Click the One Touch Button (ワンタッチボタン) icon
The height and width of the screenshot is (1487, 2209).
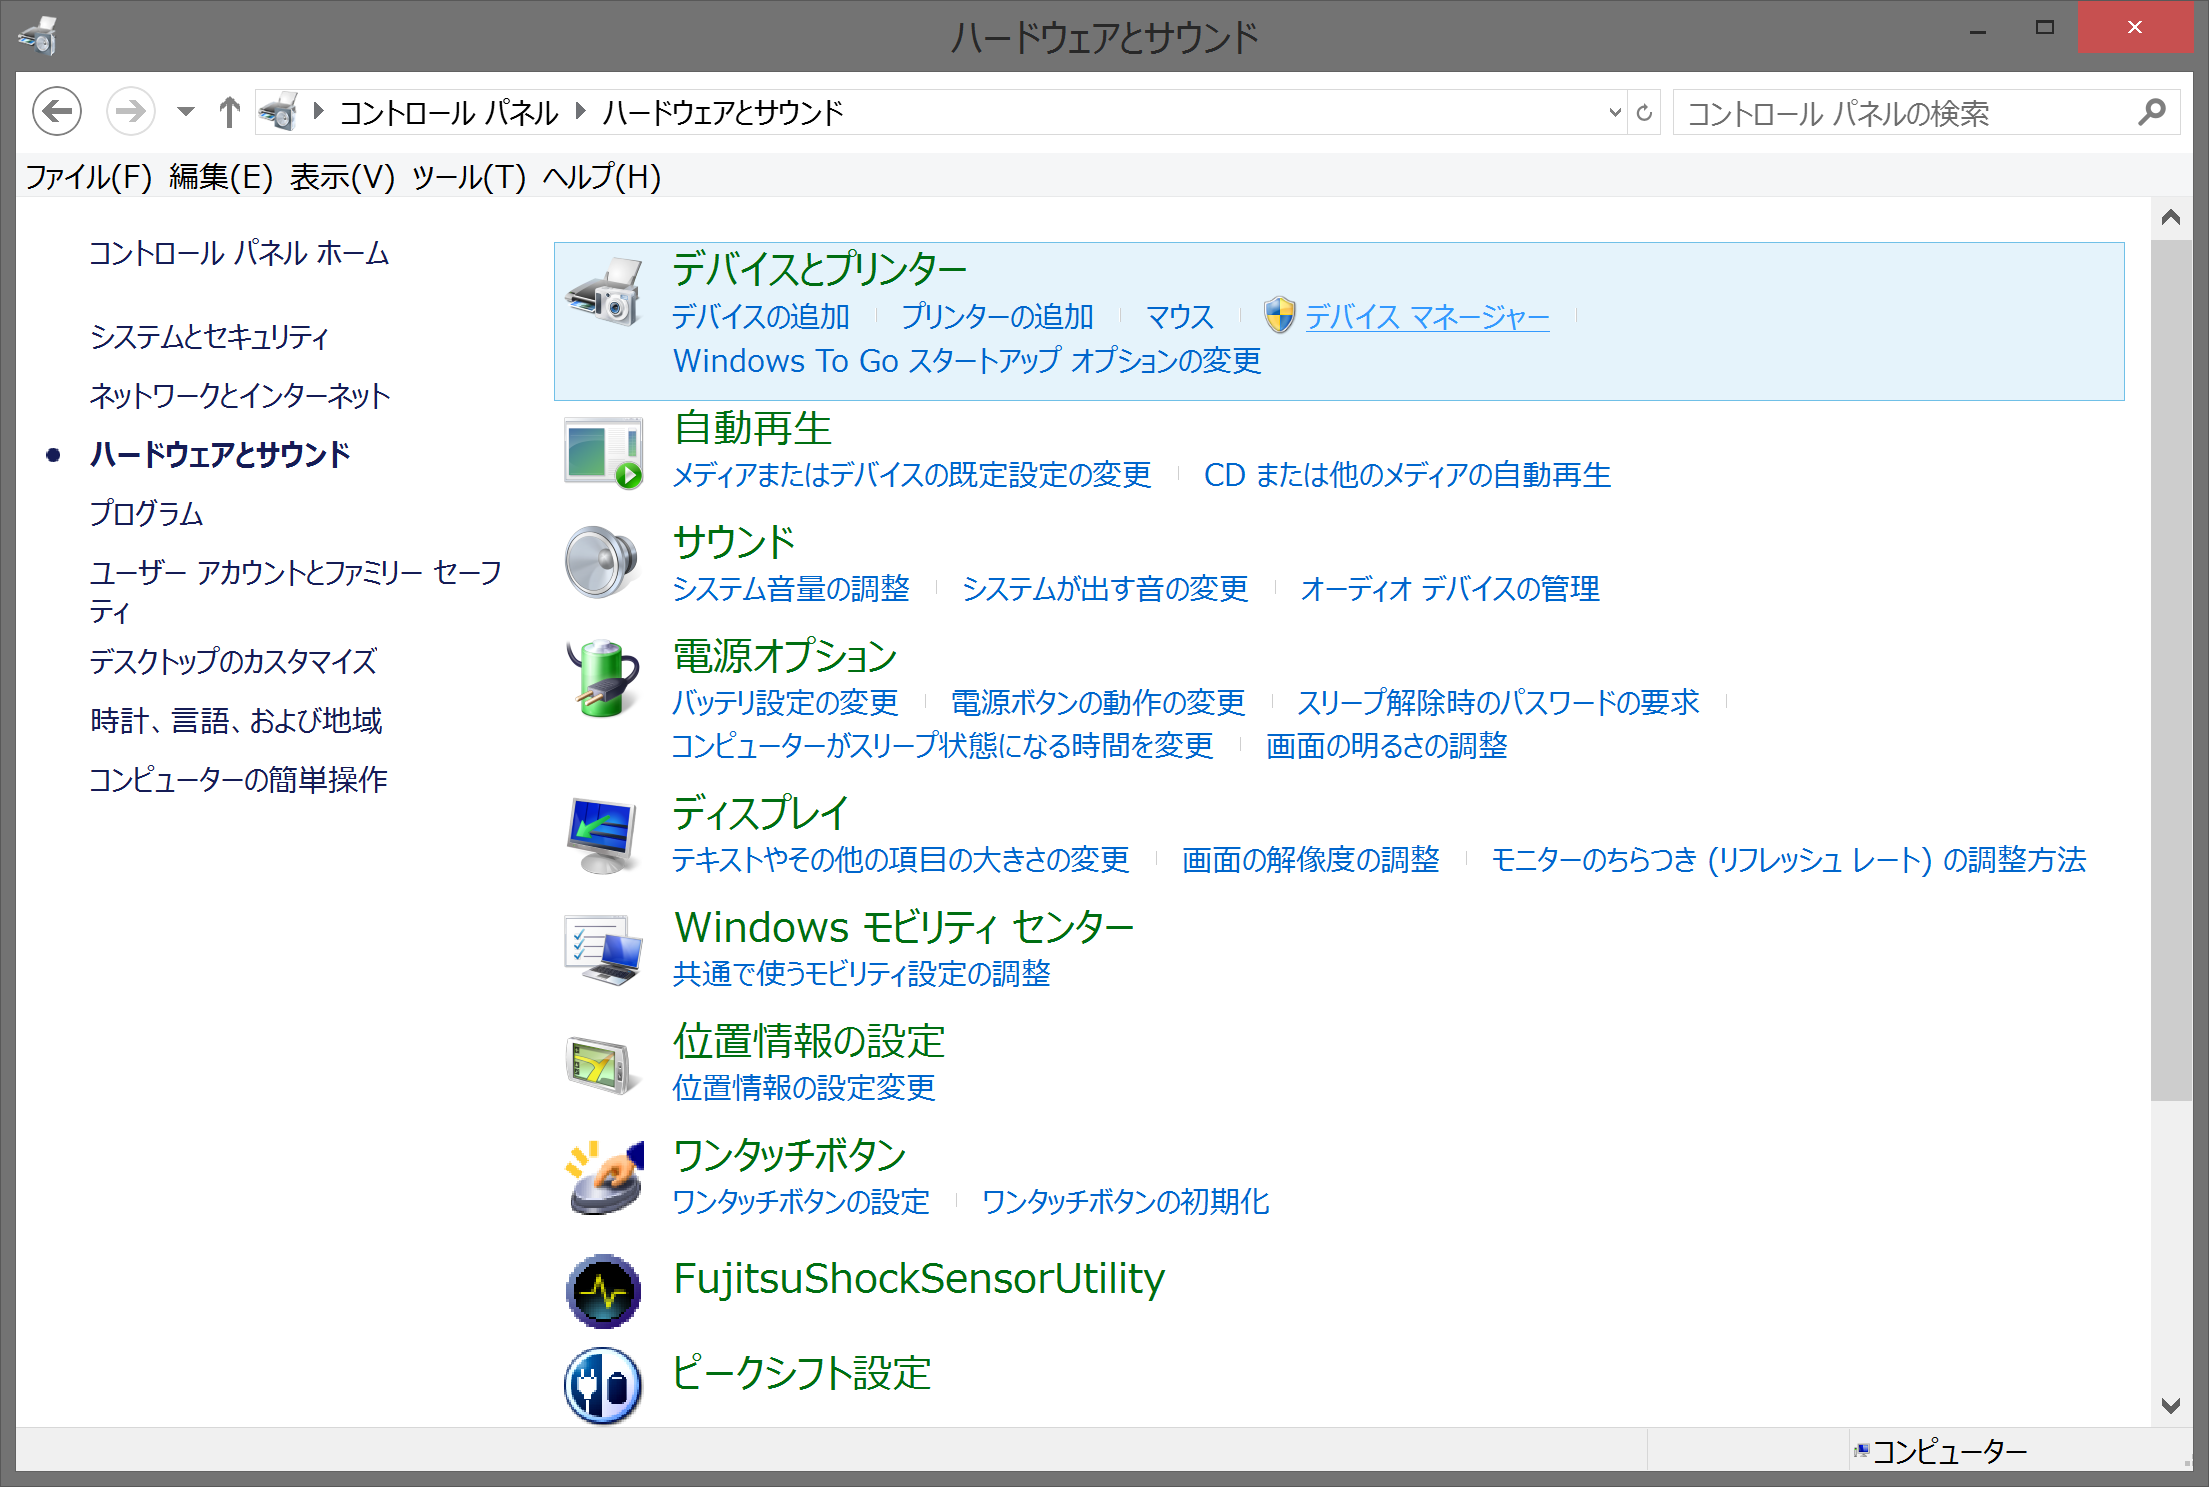(605, 1178)
